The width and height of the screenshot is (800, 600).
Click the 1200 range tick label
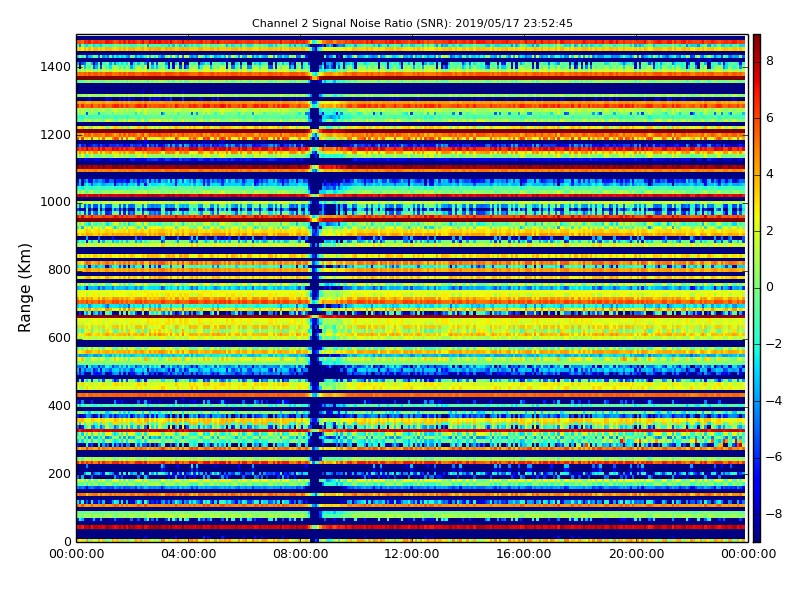pyautogui.click(x=55, y=135)
